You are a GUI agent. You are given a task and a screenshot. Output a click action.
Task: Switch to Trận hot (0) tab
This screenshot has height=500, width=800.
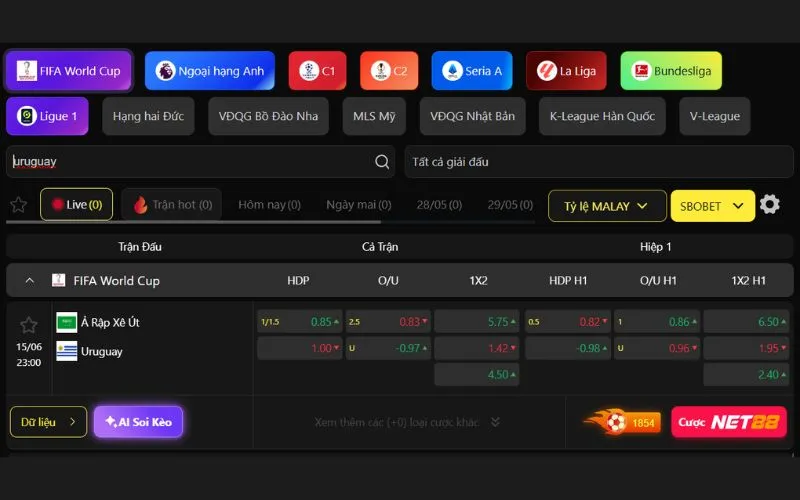tap(172, 205)
